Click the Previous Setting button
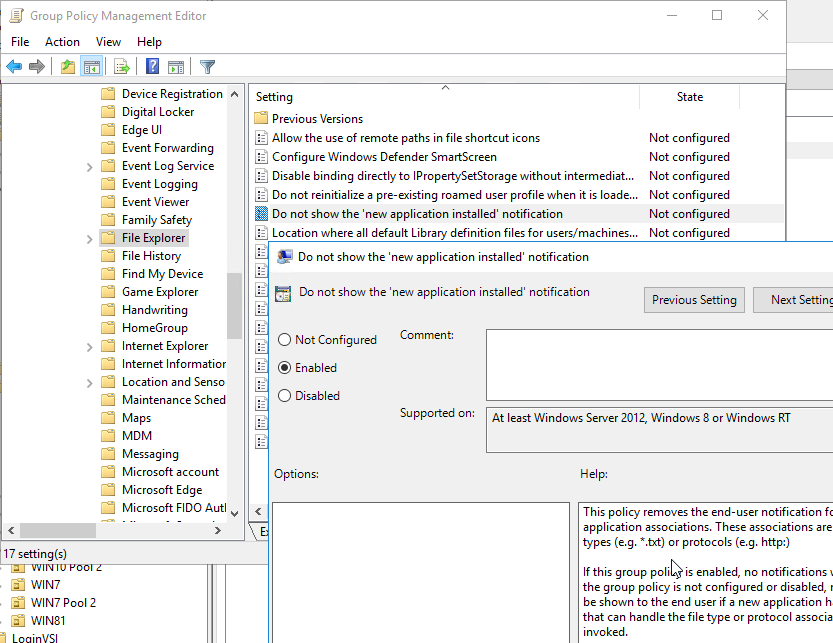The width and height of the screenshot is (833, 643). [694, 300]
